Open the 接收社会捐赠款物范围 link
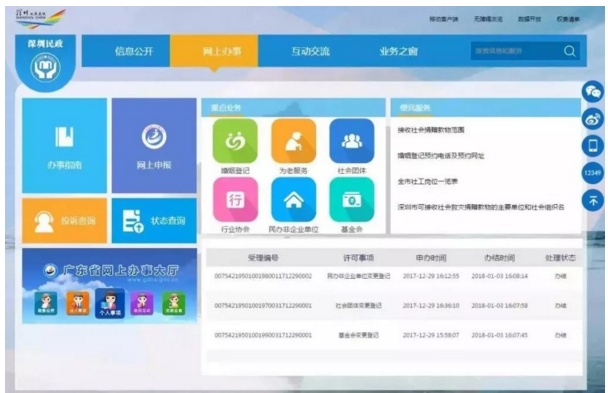Viewport: 608px width, 393px height. click(x=431, y=130)
